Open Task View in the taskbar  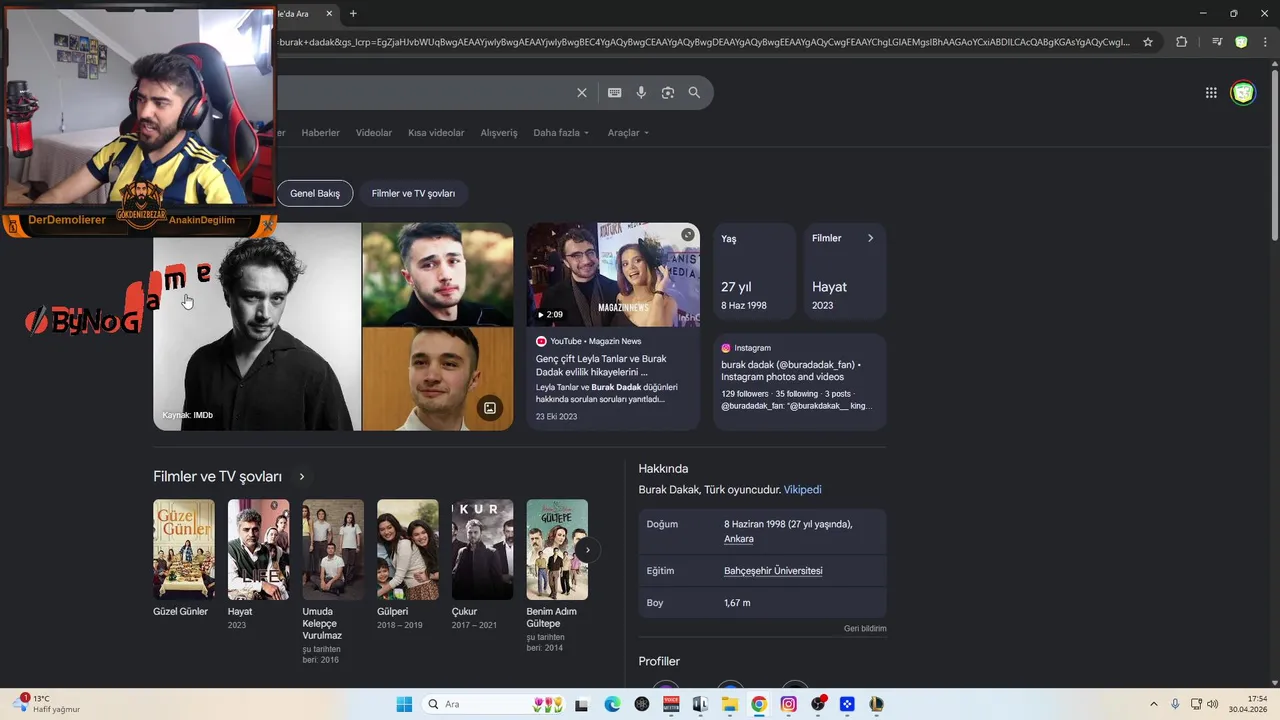pyautogui.click(x=582, y=704)
